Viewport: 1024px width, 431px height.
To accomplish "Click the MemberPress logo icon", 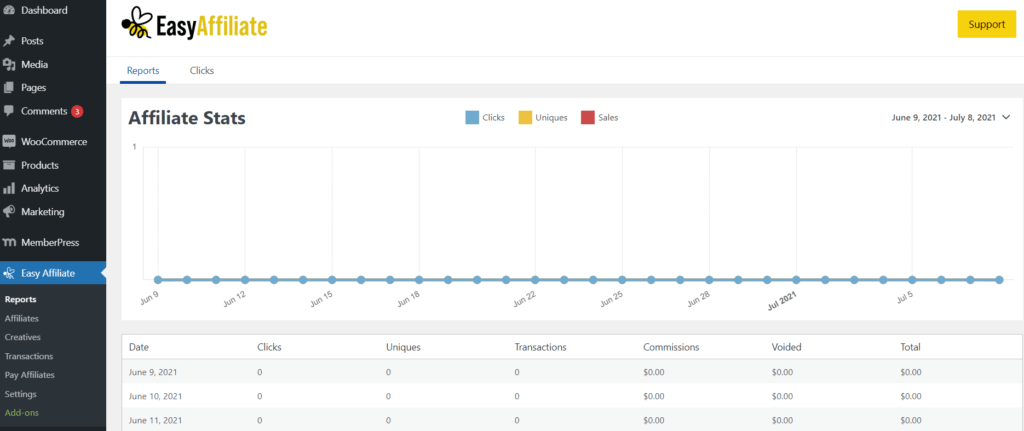I will tap(9, 242).
